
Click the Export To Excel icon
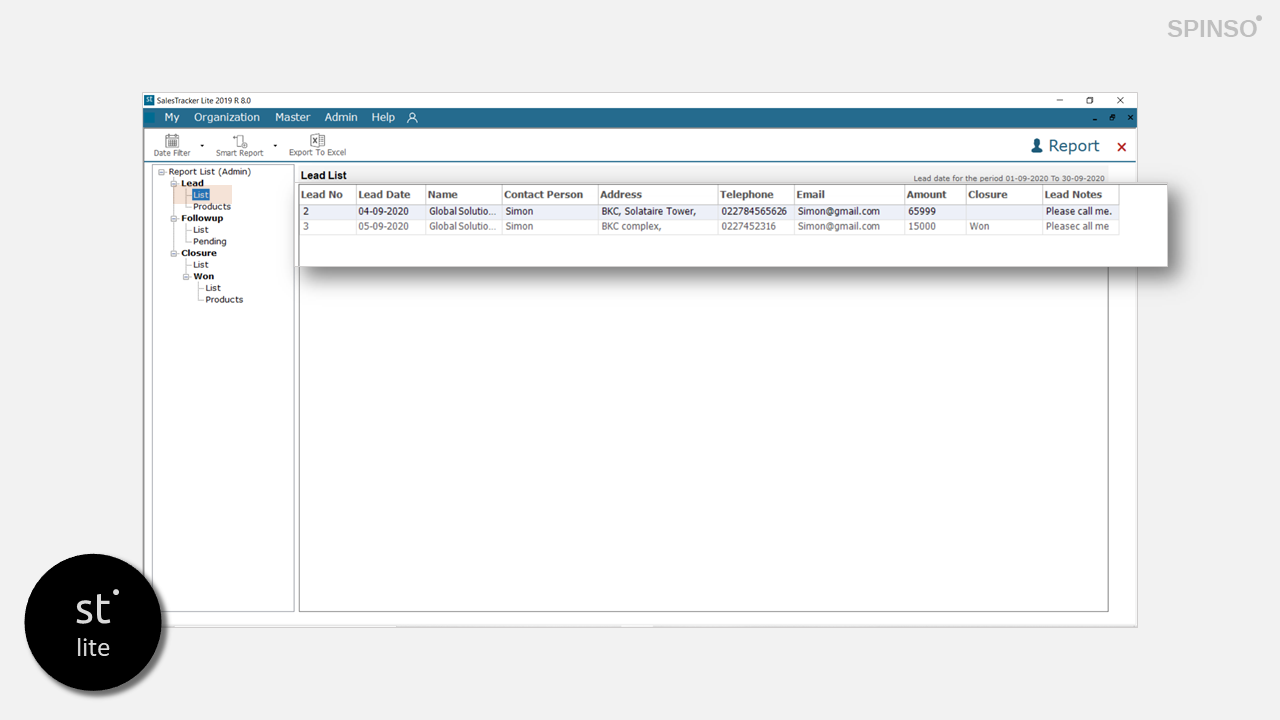[x=317, y=141]
